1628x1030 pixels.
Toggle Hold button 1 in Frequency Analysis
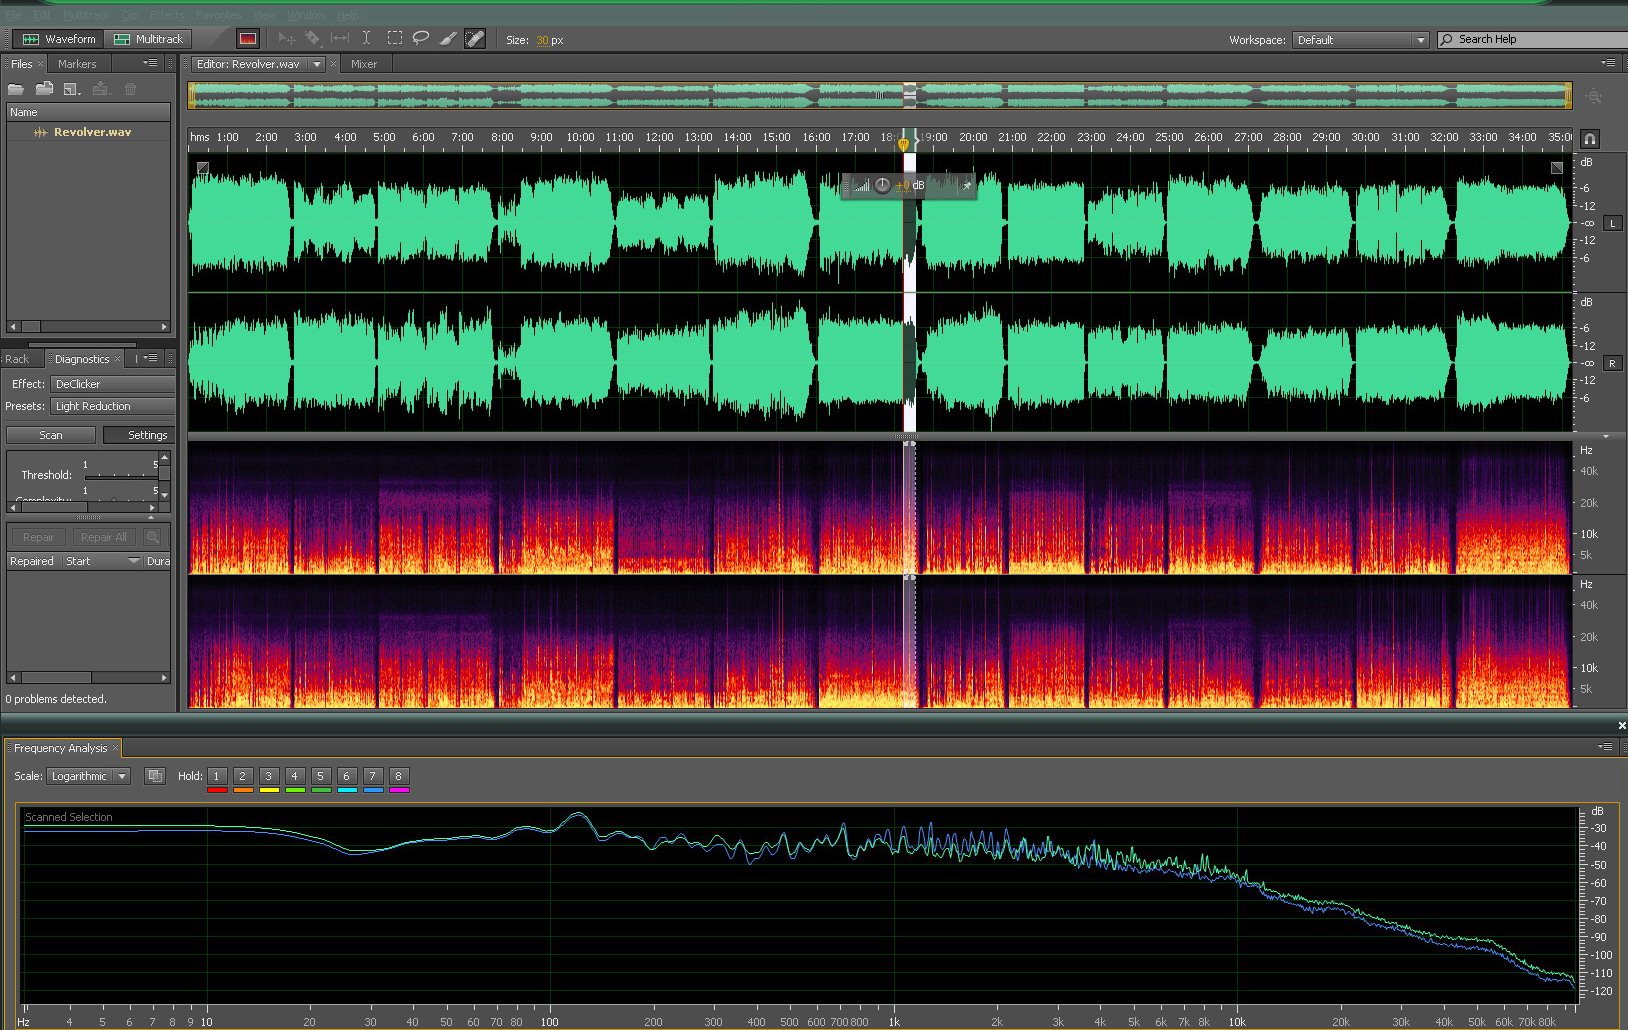click(x=216, y=776)
